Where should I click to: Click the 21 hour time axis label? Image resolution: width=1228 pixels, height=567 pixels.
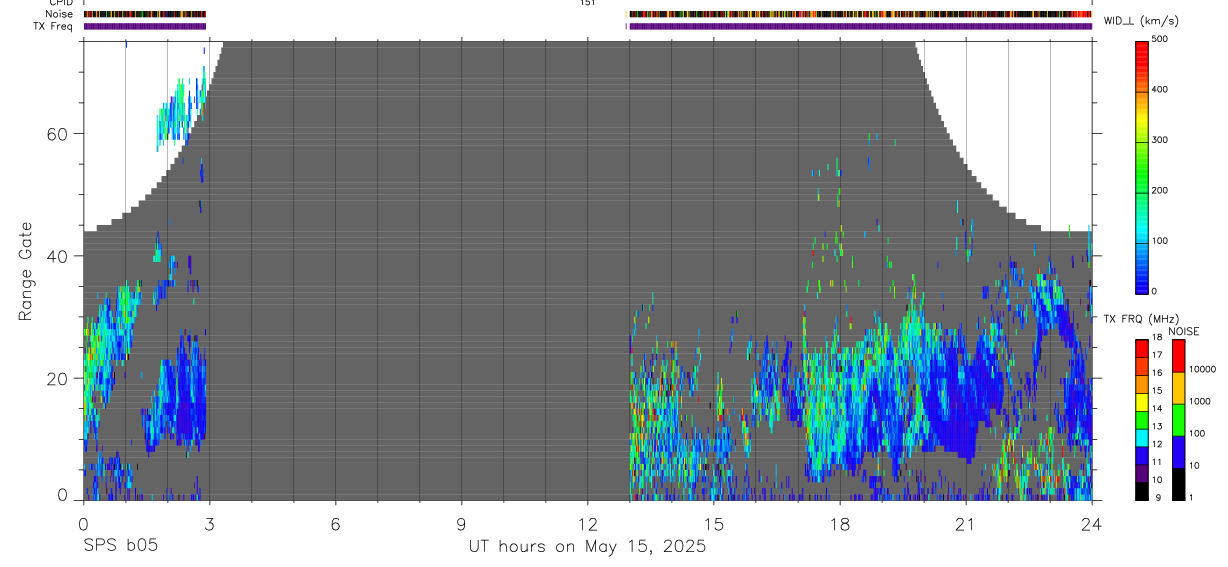tap(966, 524)
